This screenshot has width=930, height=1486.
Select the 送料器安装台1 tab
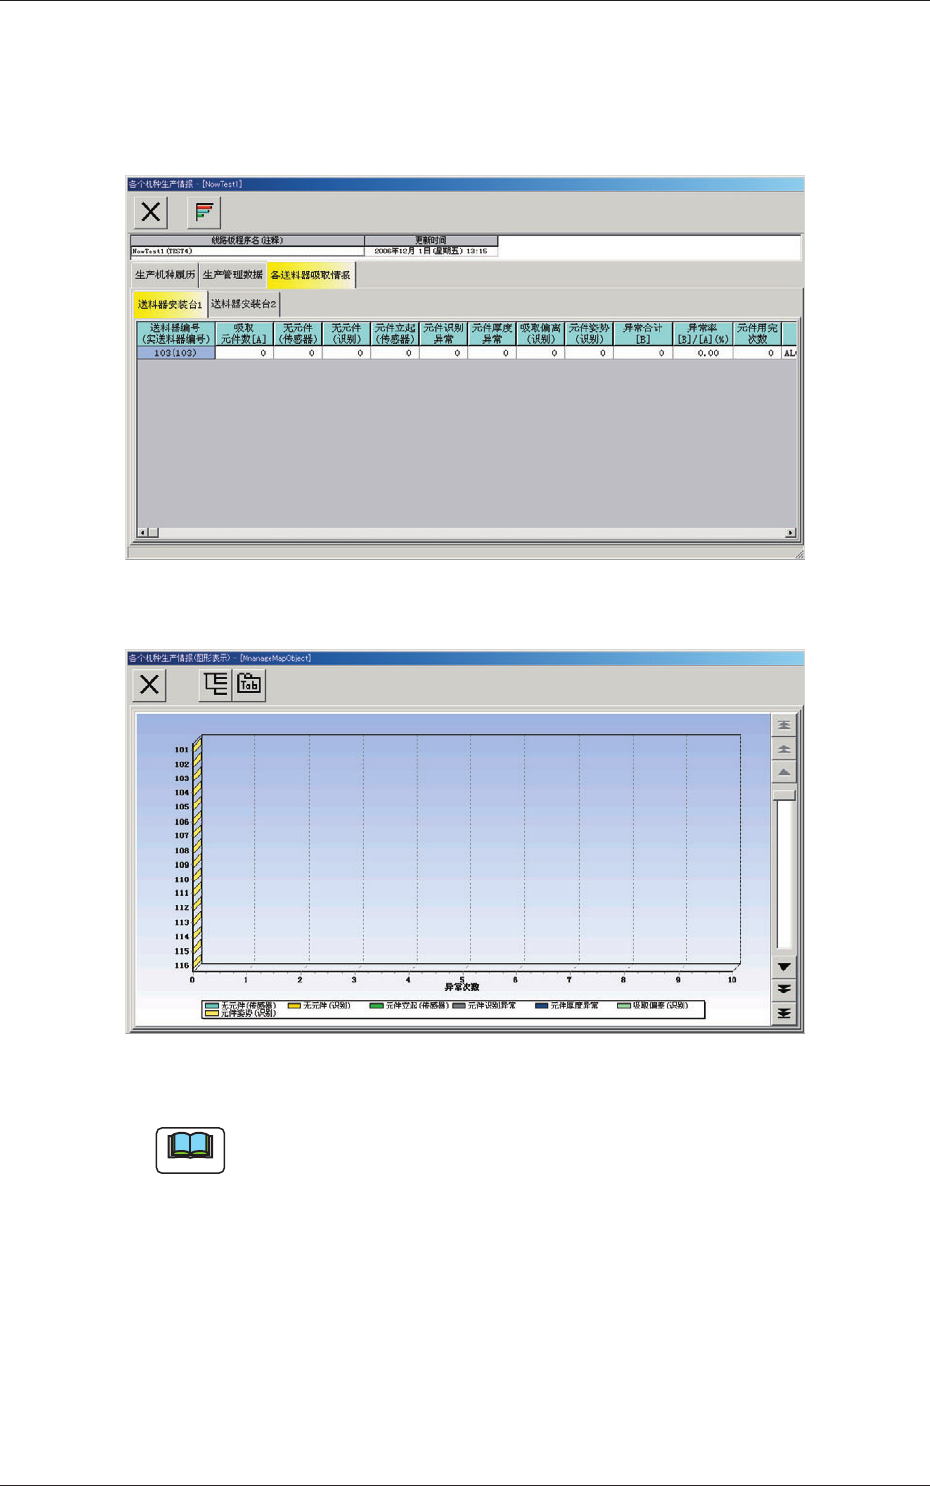pos(170,304)
